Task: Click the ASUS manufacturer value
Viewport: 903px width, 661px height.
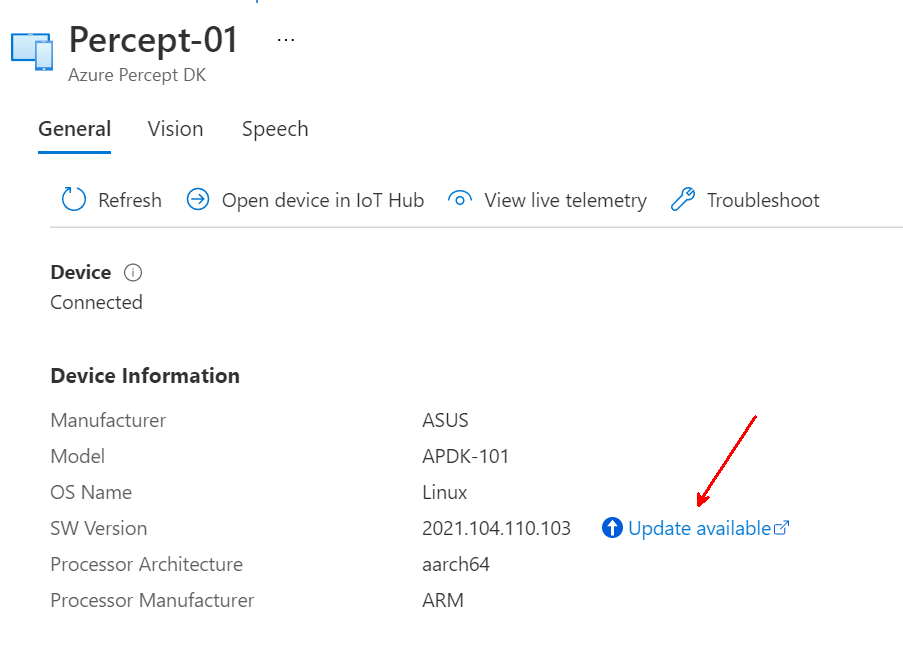Action: [445, 420]
